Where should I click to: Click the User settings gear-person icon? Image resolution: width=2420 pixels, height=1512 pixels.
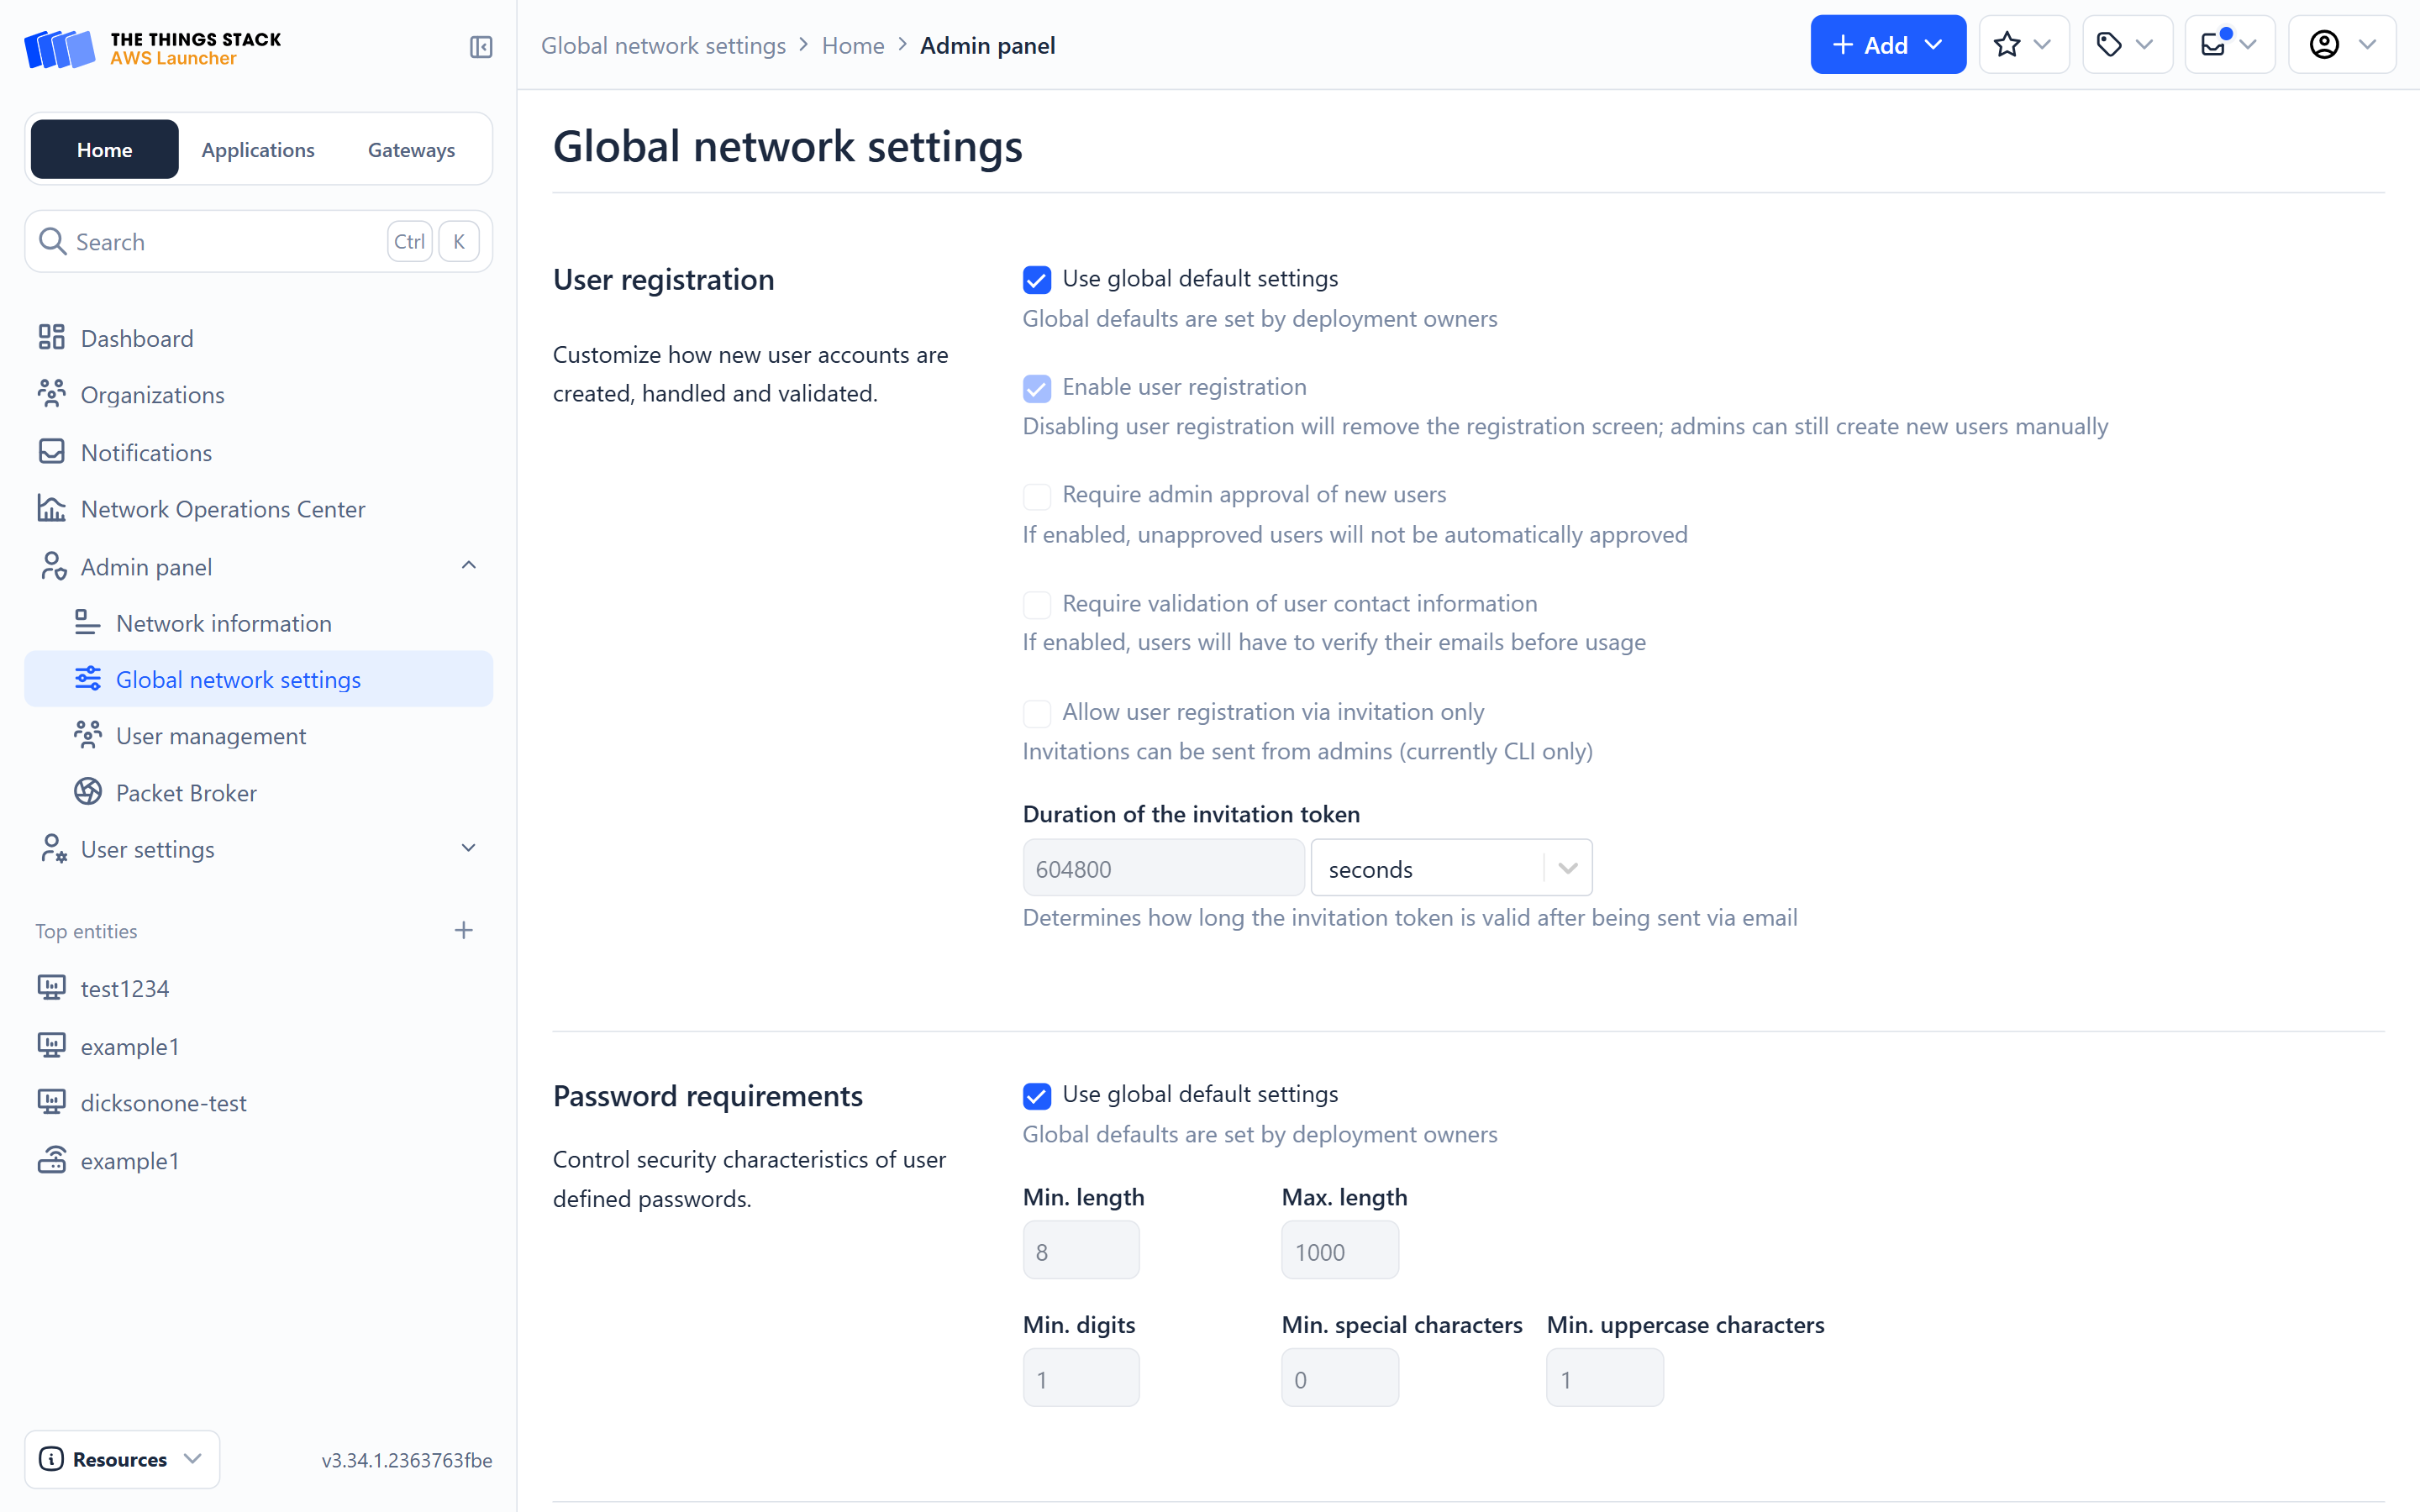pos(52,849)
